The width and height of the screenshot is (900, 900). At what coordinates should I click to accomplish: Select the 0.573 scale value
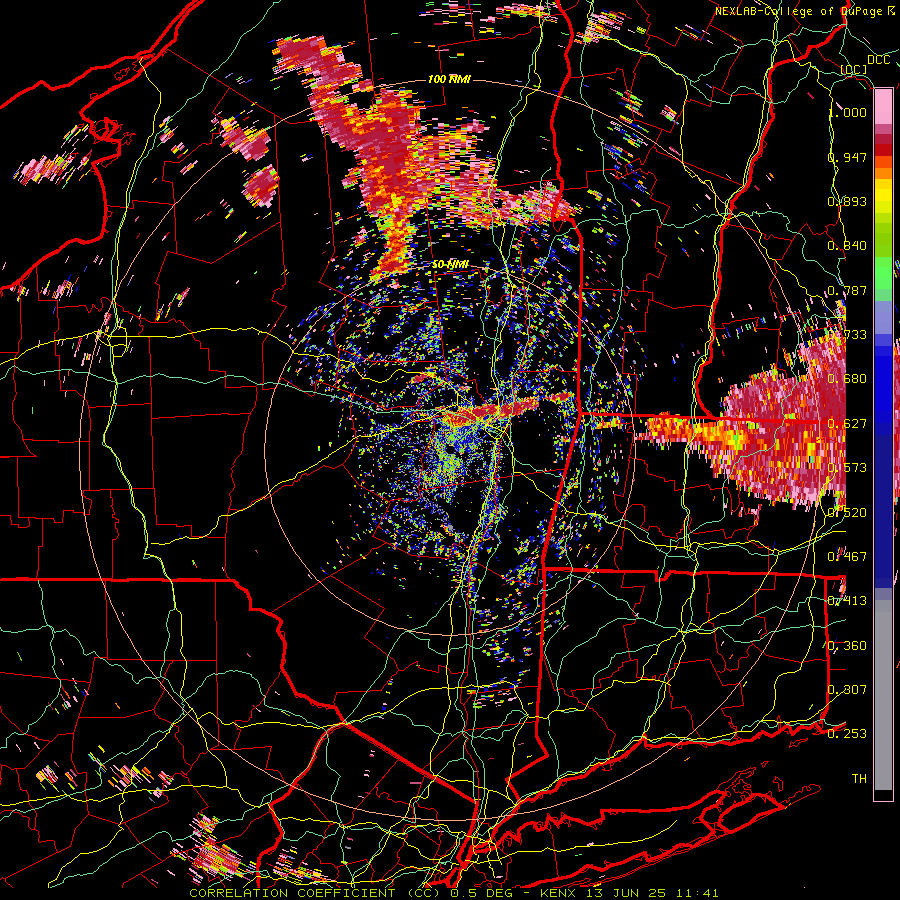tap(848, 468)
